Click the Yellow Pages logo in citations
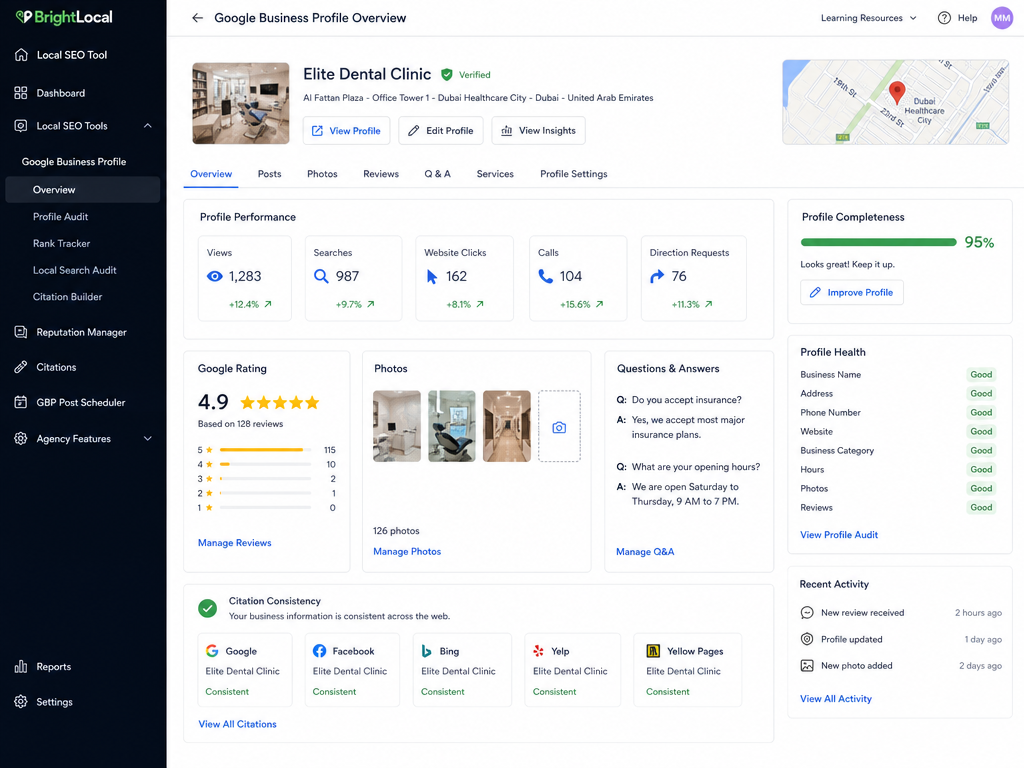 point(653,650)
